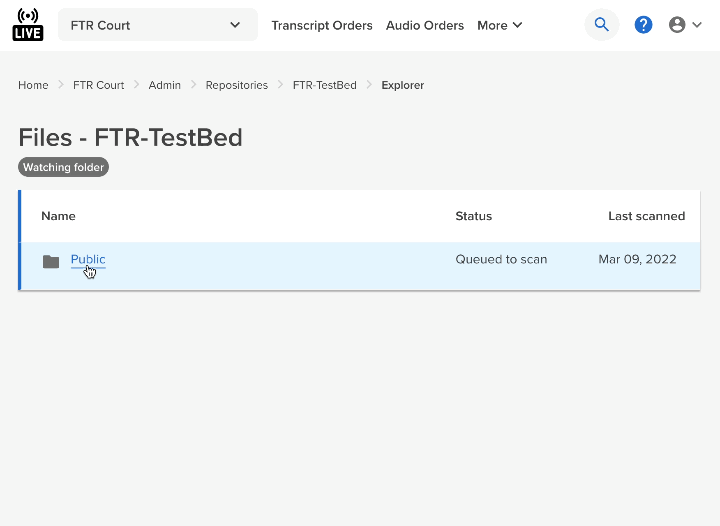
Task: Click the Last scanned column header
Action: [647, 216]
